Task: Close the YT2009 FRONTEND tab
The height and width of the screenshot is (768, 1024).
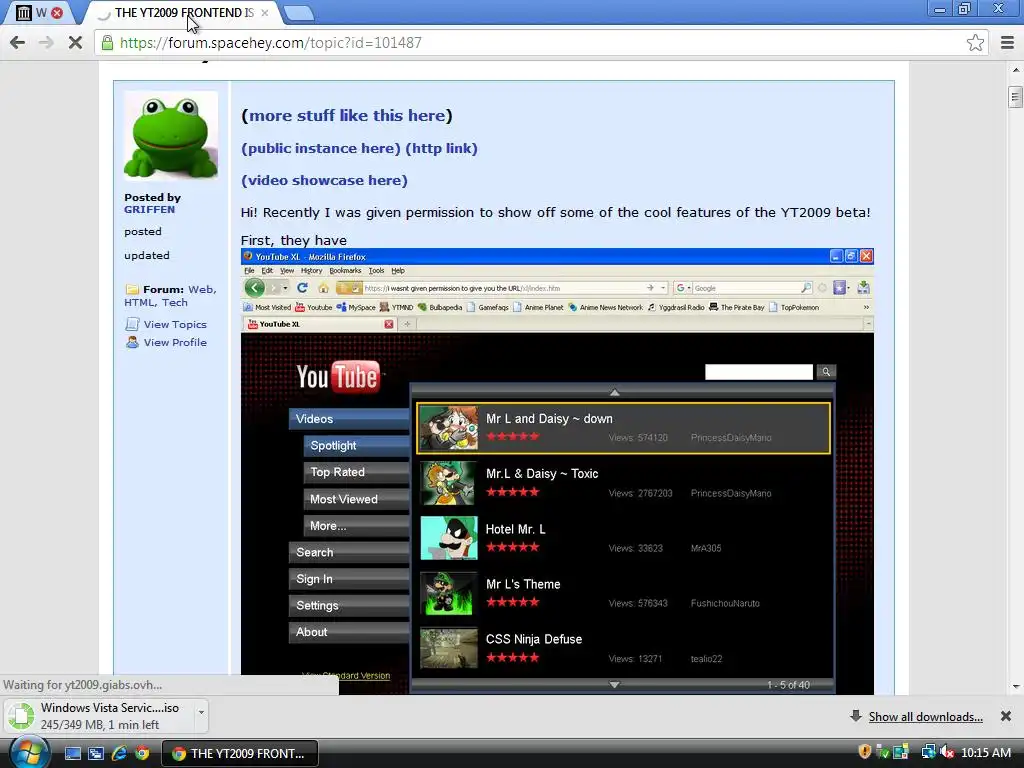Action: pyautogui.click(x=264, y=12)
